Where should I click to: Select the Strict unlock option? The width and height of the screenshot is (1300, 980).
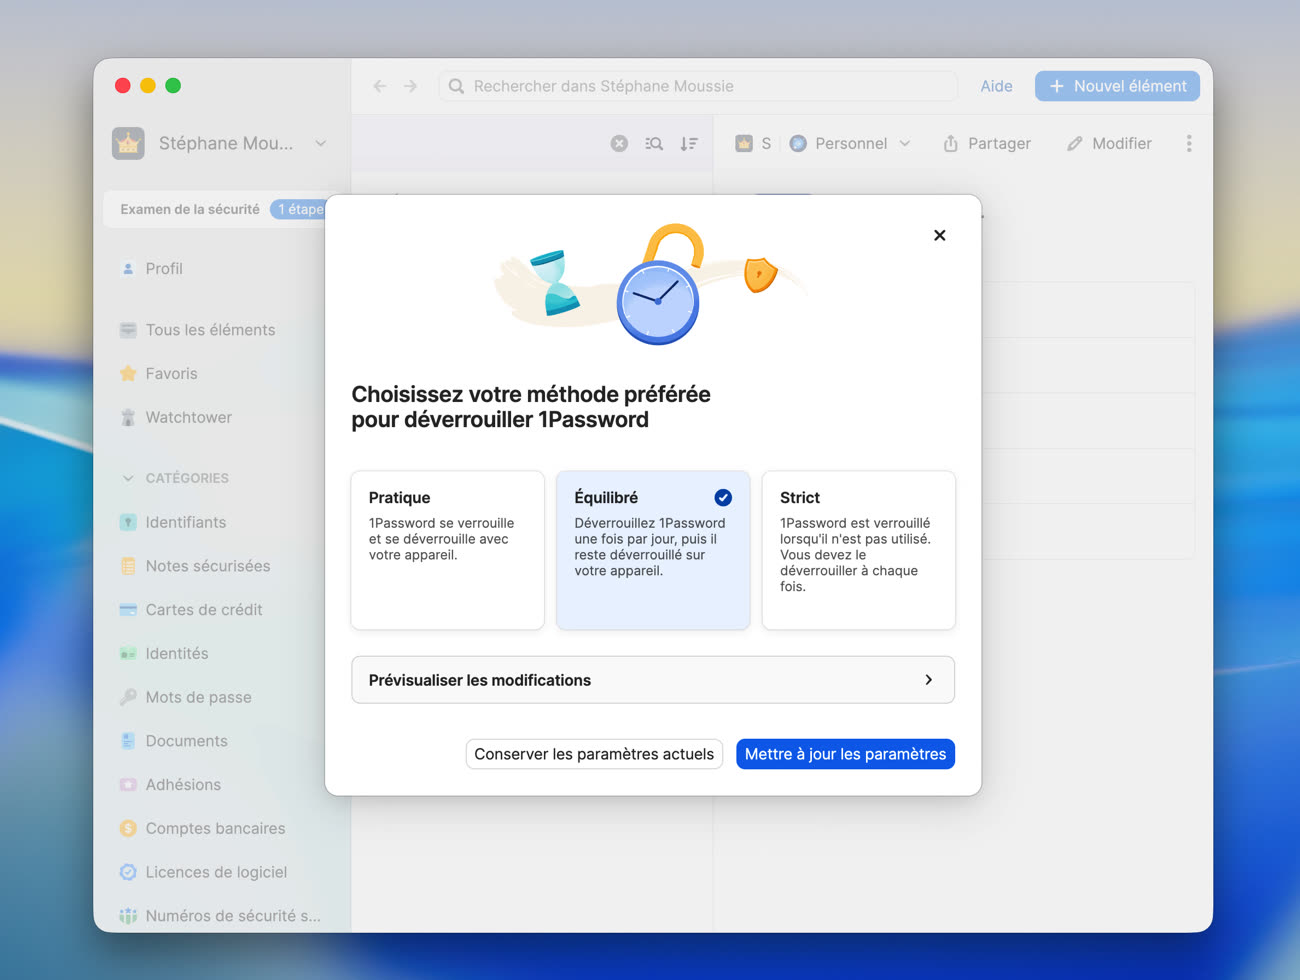click(858, 549)
